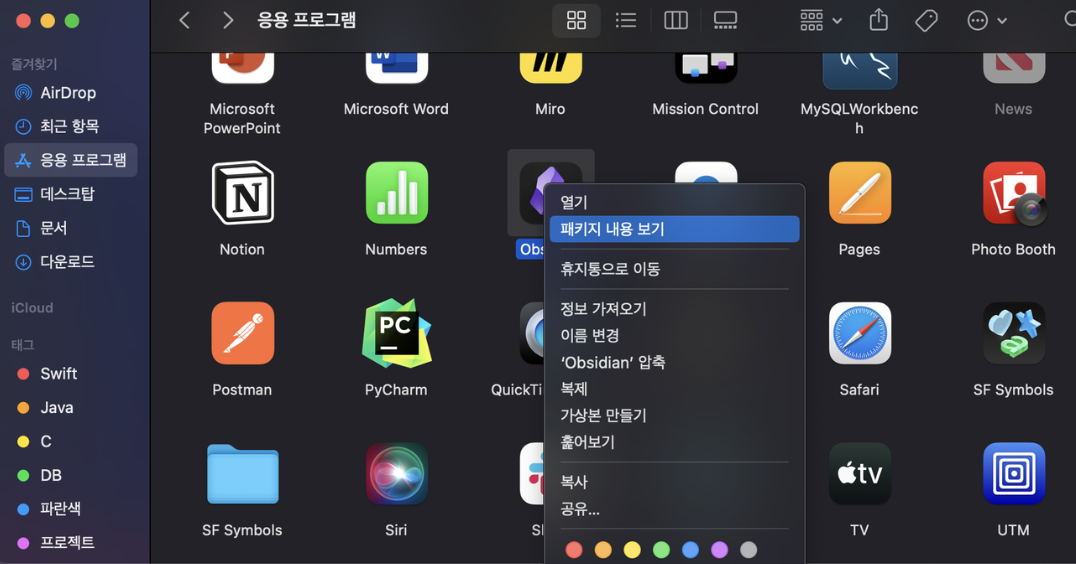The height and width of the screenshot is (564, 1076).
Task: Click the Share toolbar button
Action: tap(878, 21)
